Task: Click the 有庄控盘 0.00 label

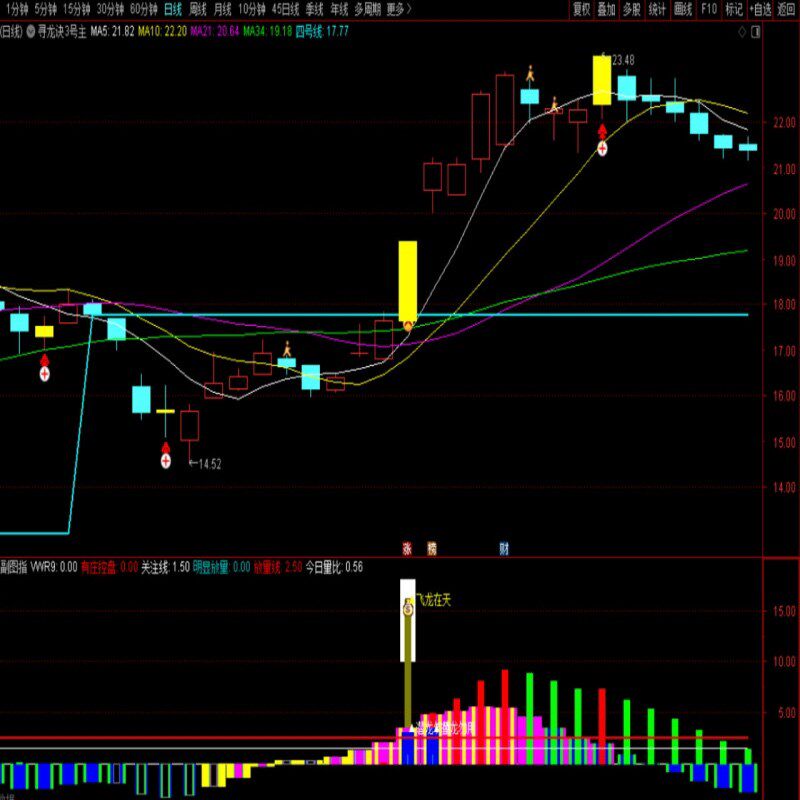Action: (109, 567)
